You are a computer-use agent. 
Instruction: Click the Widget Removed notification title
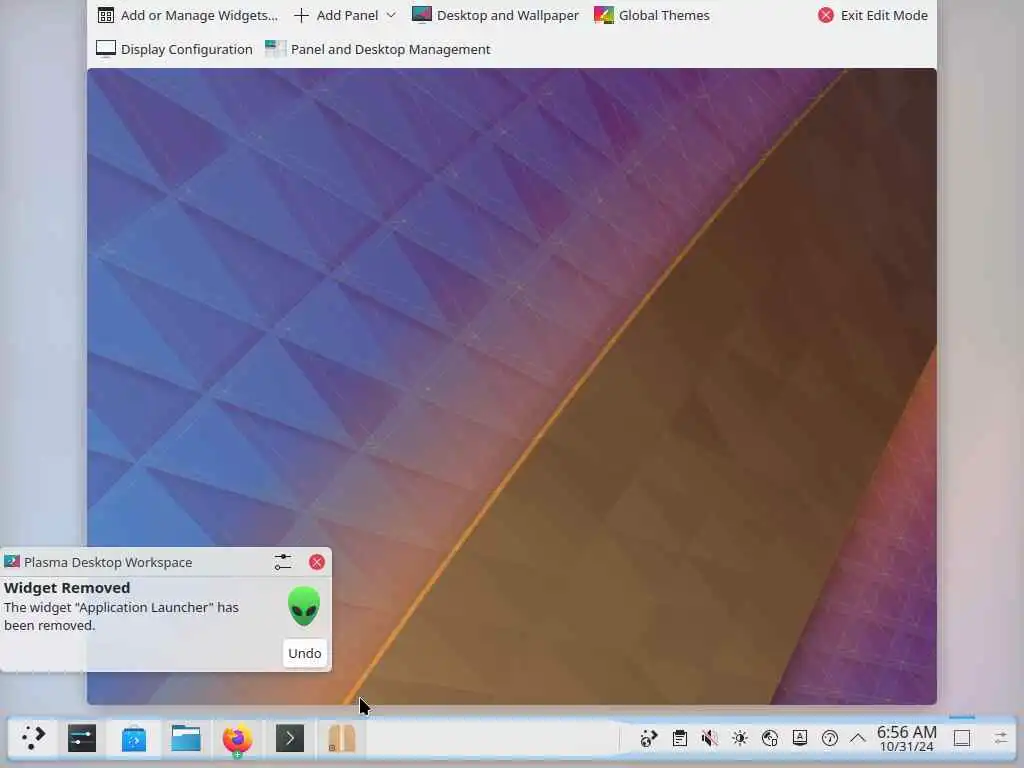tap(67, 588)
